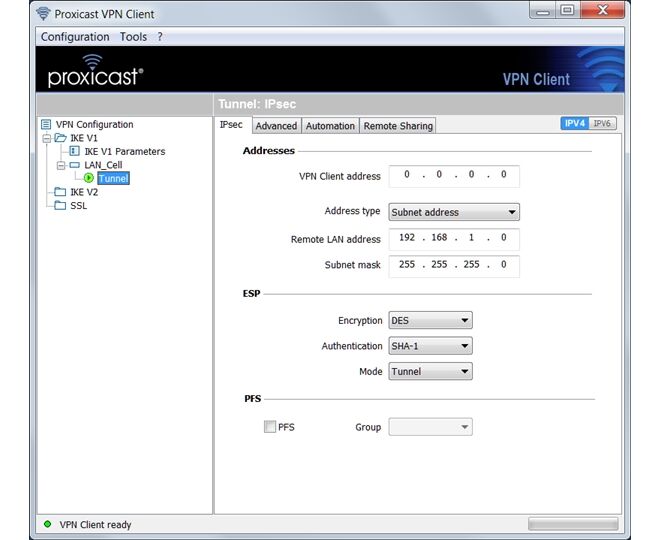Screen dimensions: 660x540
Task: Click the LAN_Cell gateway icon
Action: 75,165
